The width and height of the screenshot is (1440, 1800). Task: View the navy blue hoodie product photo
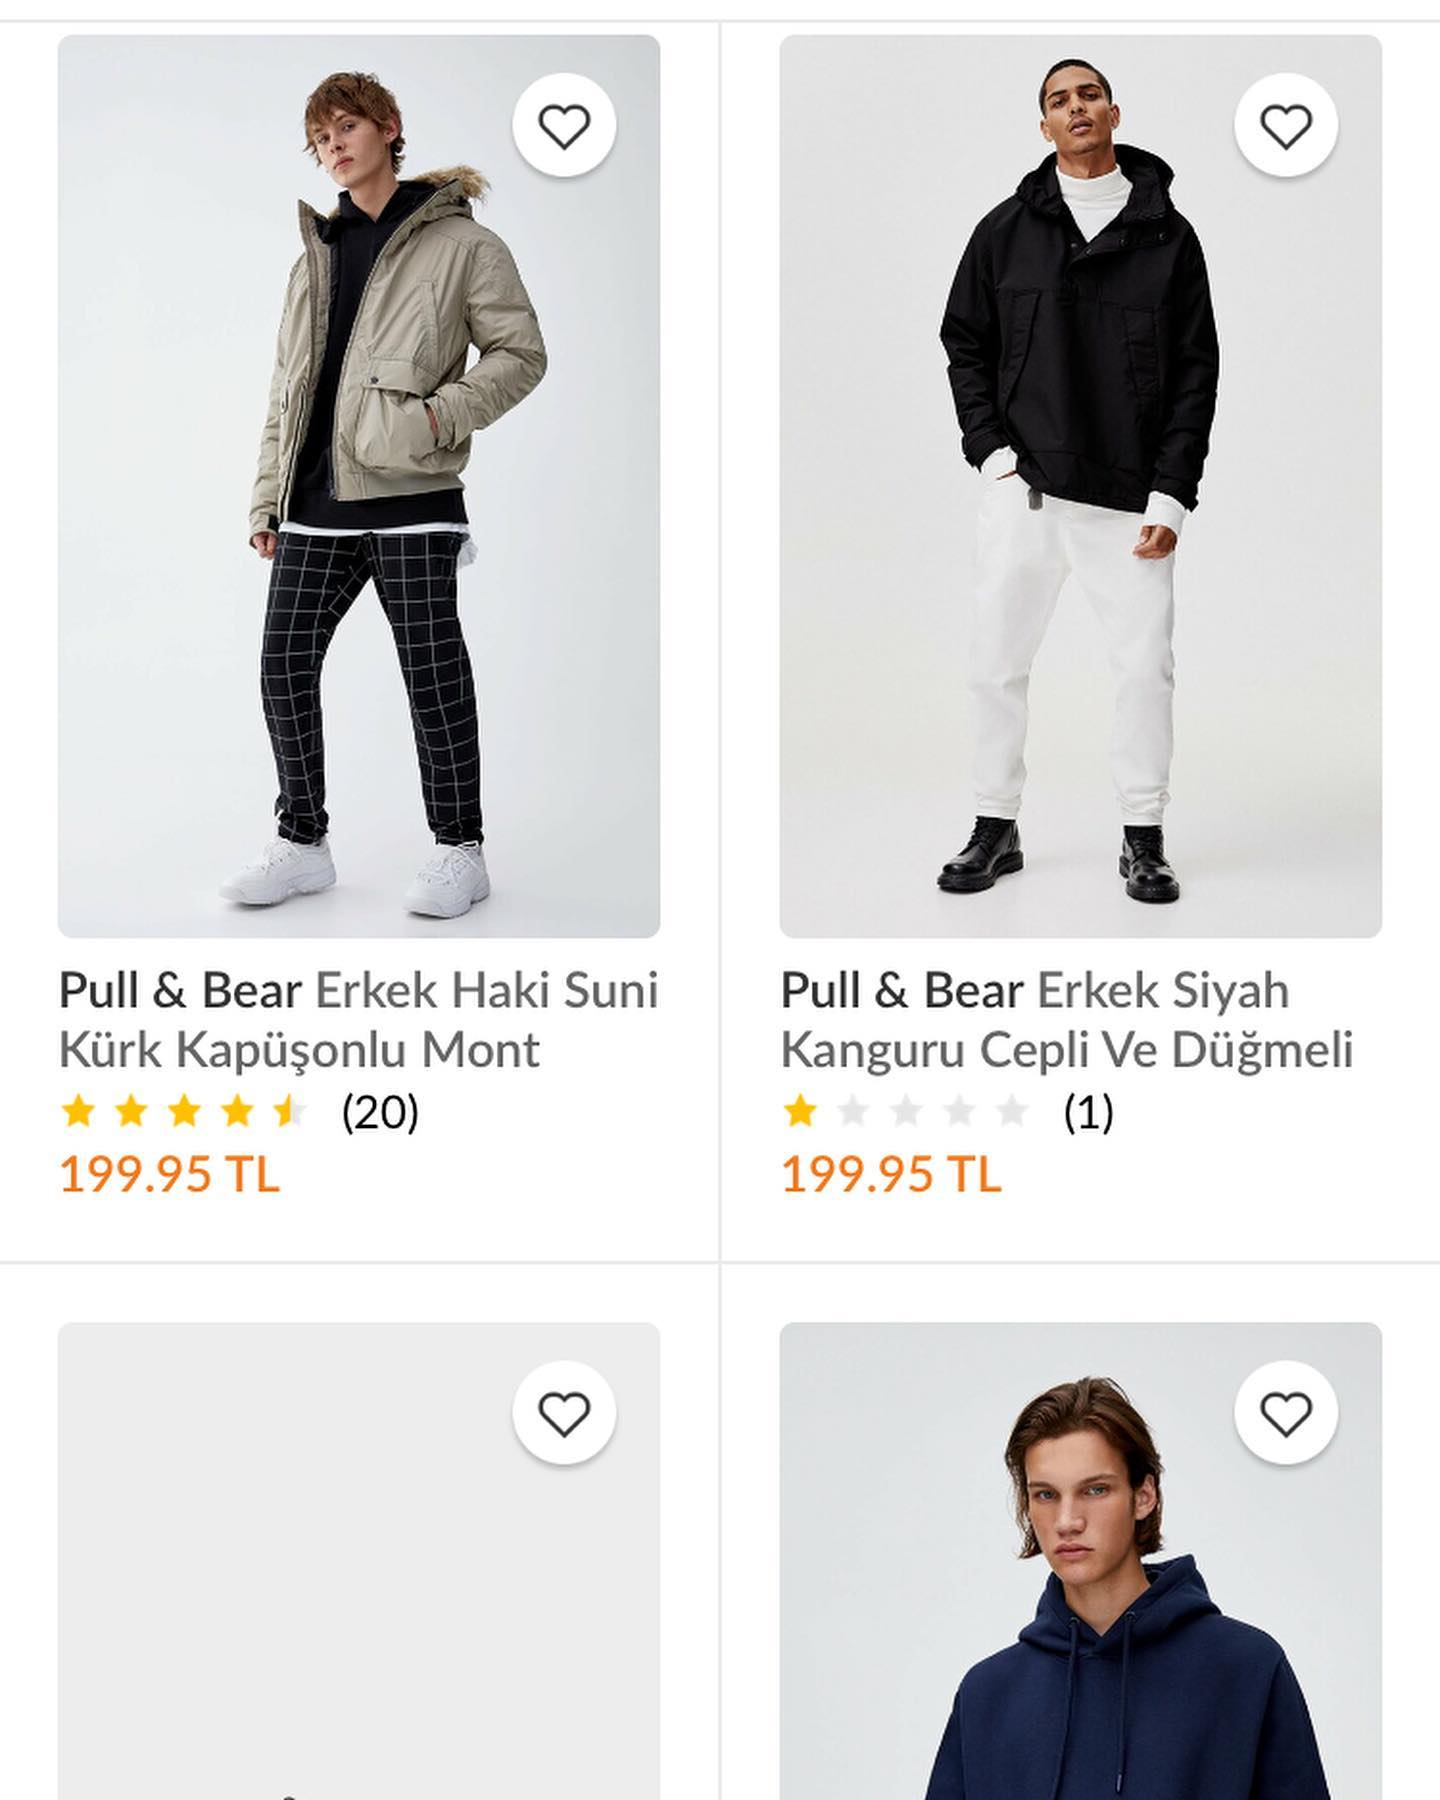[1081, 1561]
